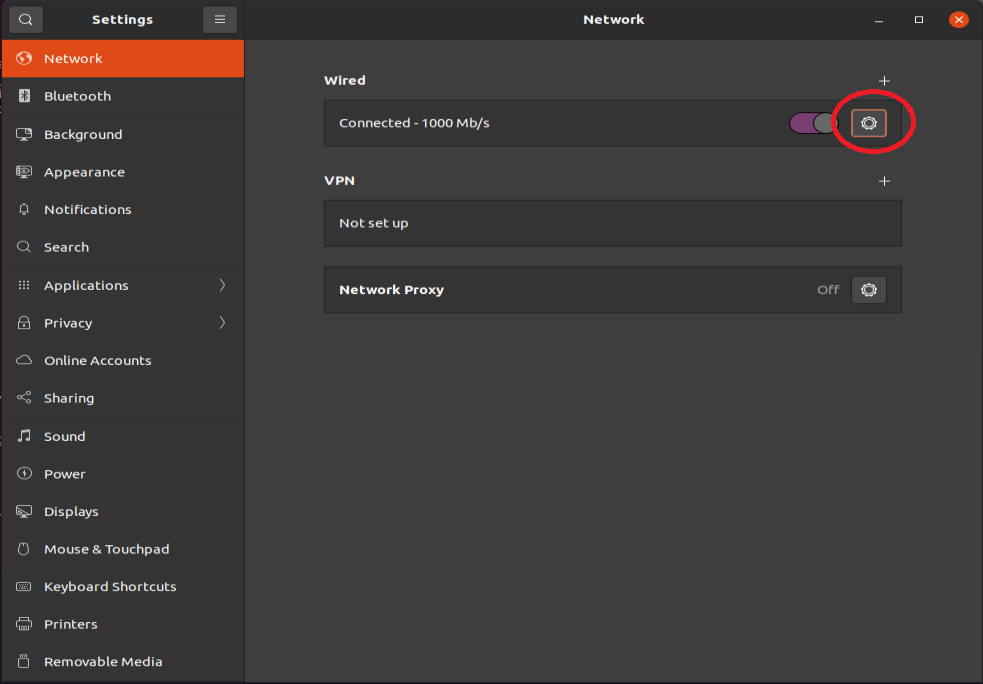This screenshot has width=983, height=684.
Task: Open the hamburger menu in Settings header
Action: [219, 19]
